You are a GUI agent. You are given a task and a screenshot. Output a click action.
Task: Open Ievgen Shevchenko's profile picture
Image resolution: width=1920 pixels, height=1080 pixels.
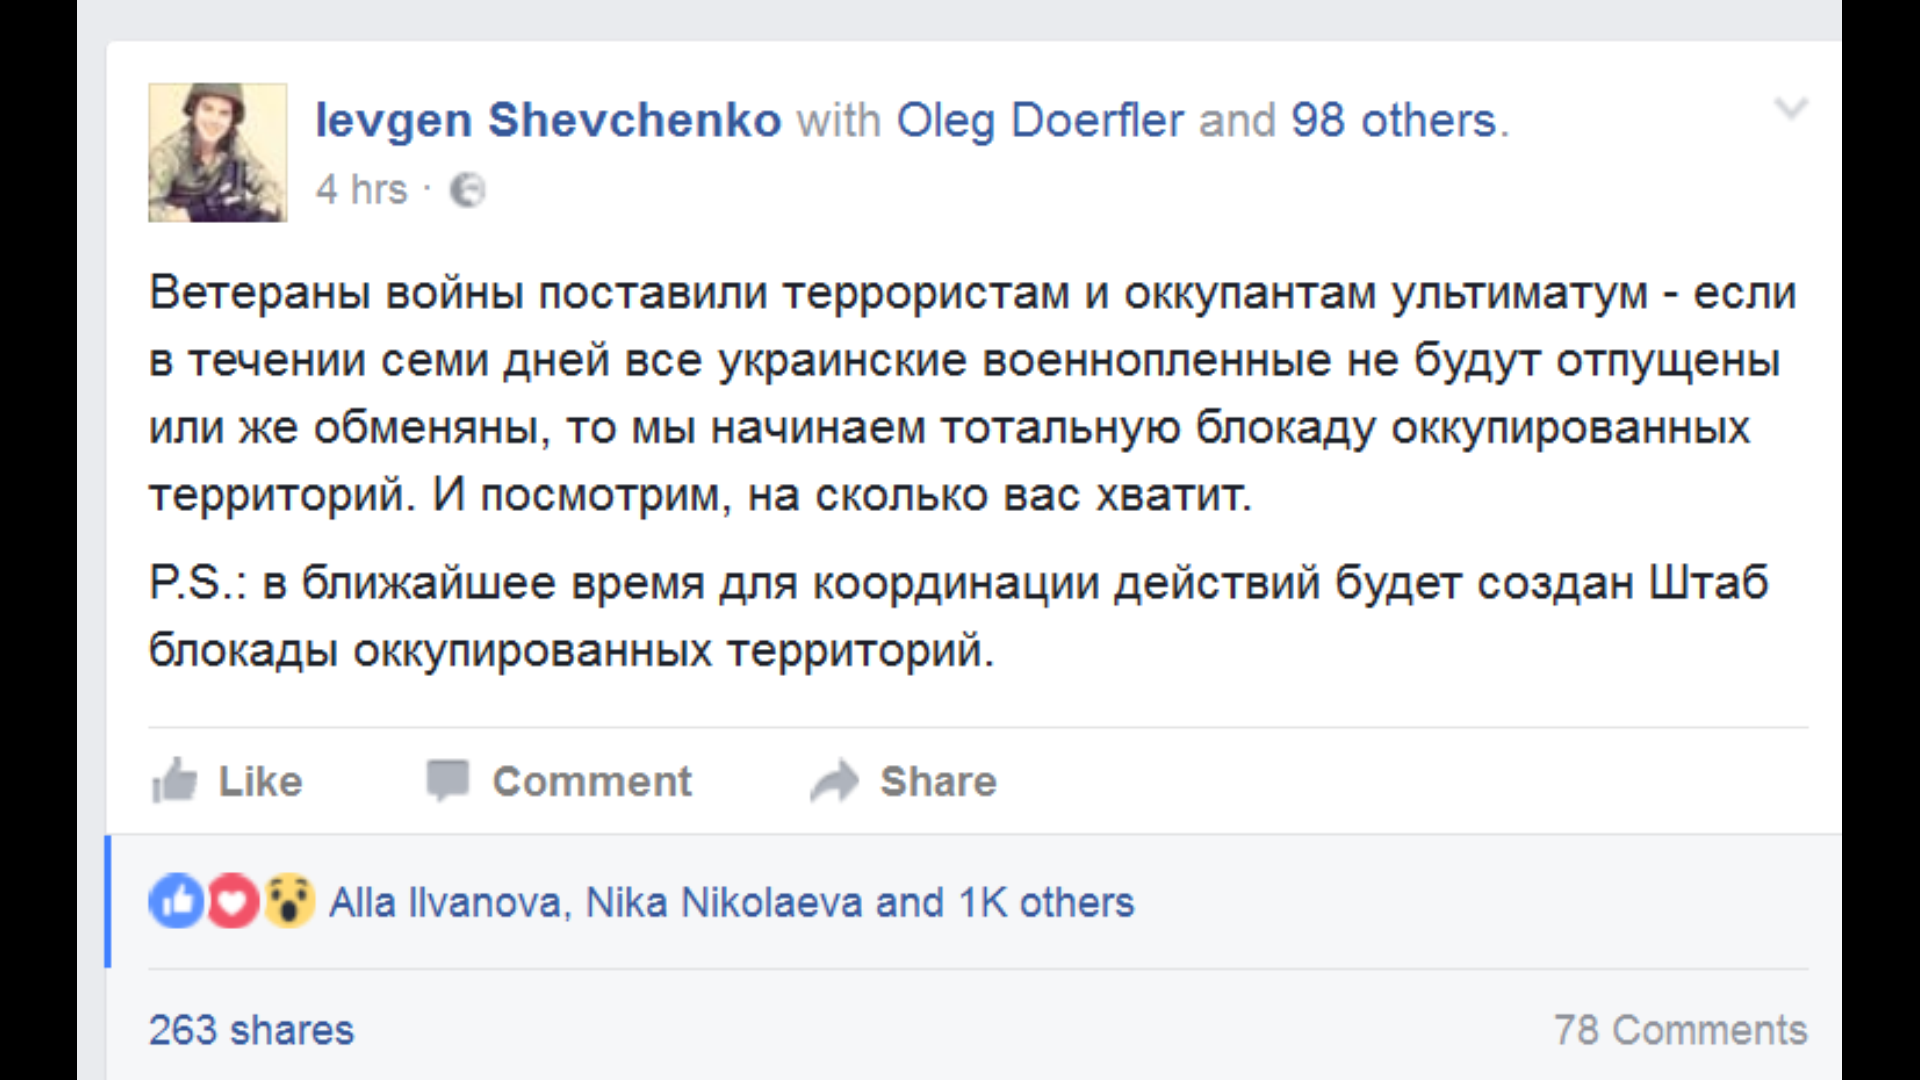coord(218,152)
